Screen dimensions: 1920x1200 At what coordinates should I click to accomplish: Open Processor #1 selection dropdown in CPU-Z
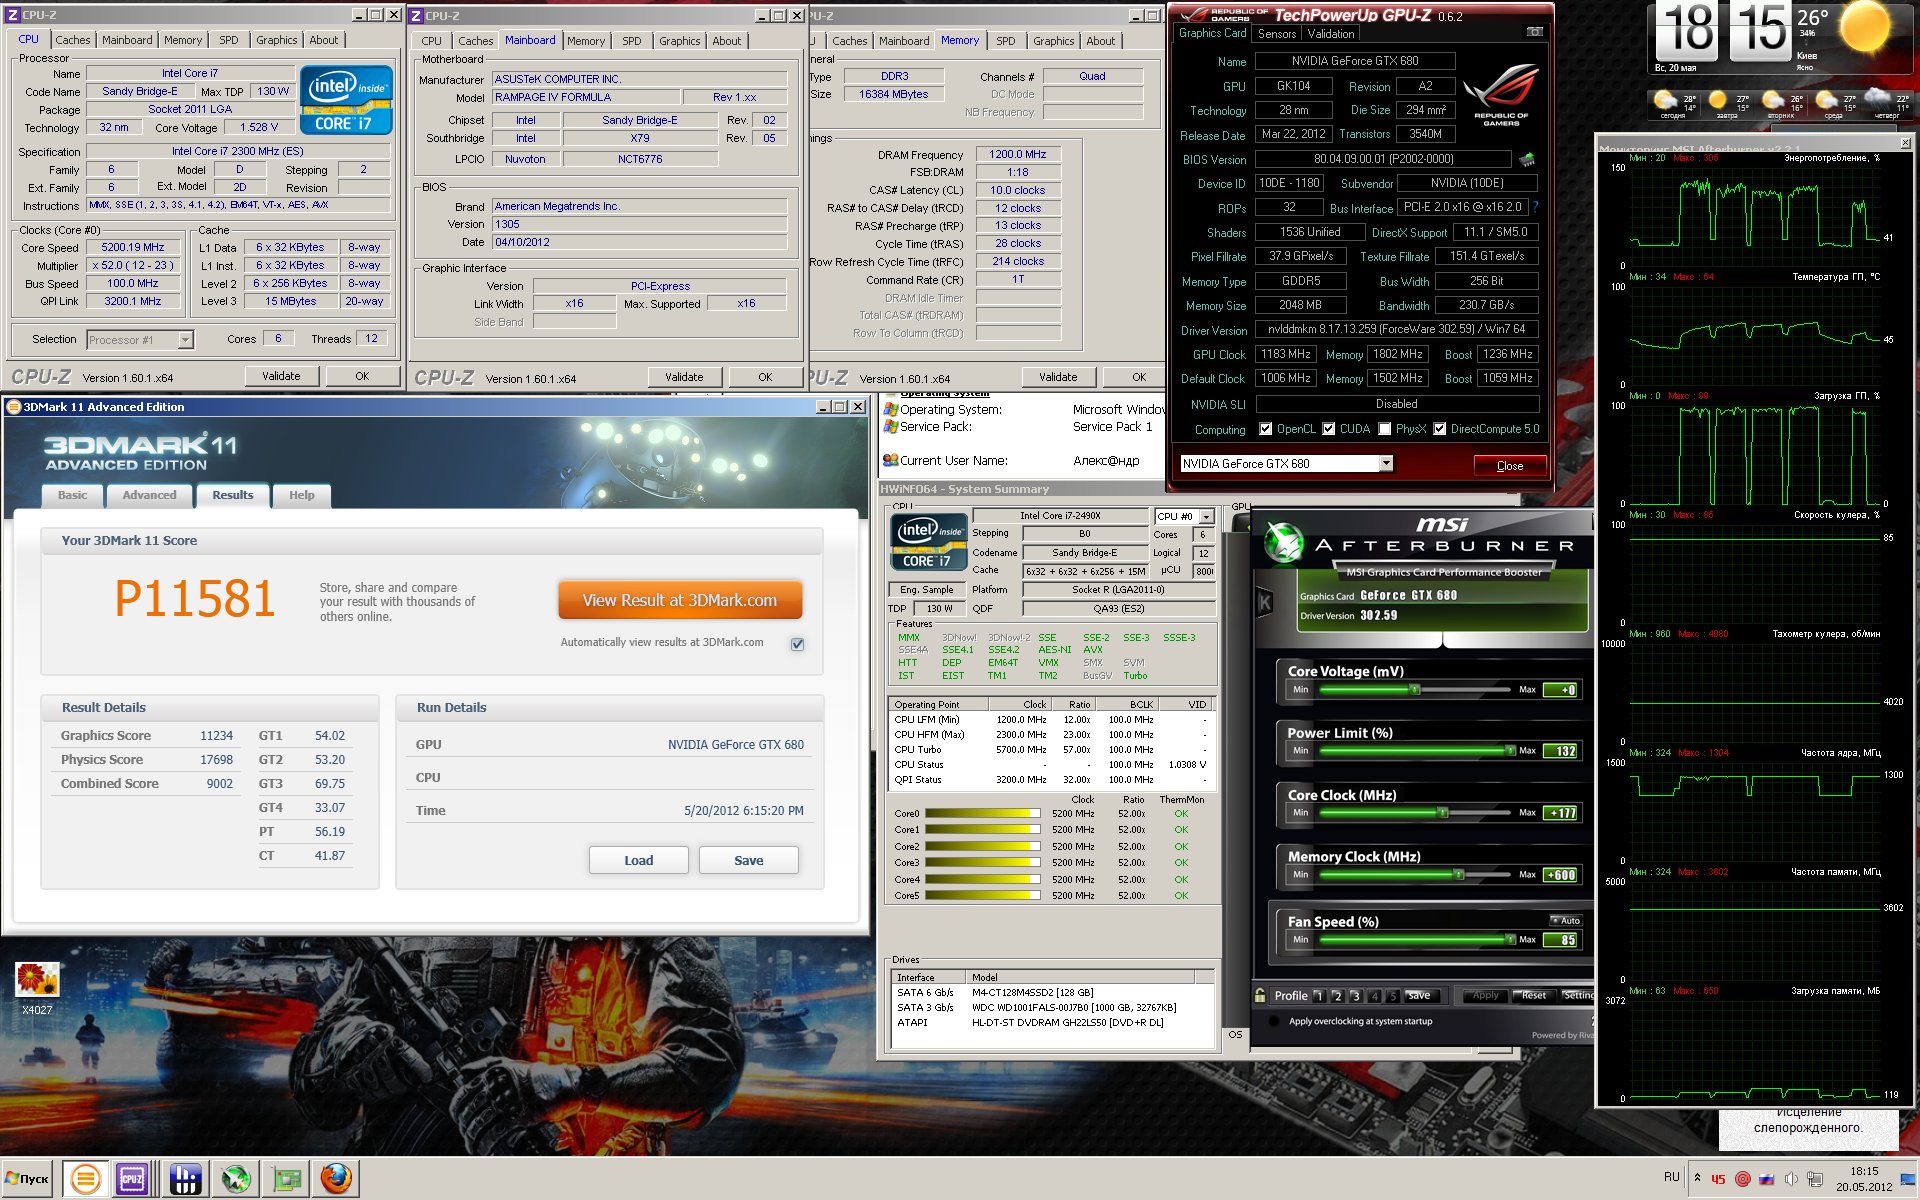(185, 340)
